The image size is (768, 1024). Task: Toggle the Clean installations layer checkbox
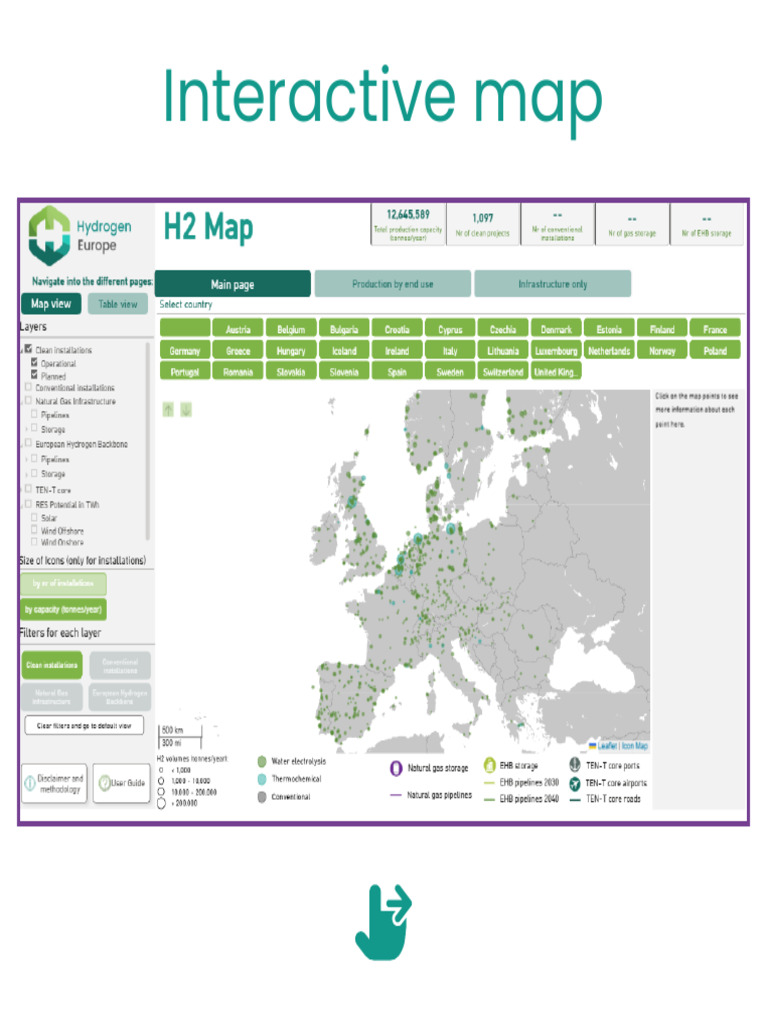28,349
